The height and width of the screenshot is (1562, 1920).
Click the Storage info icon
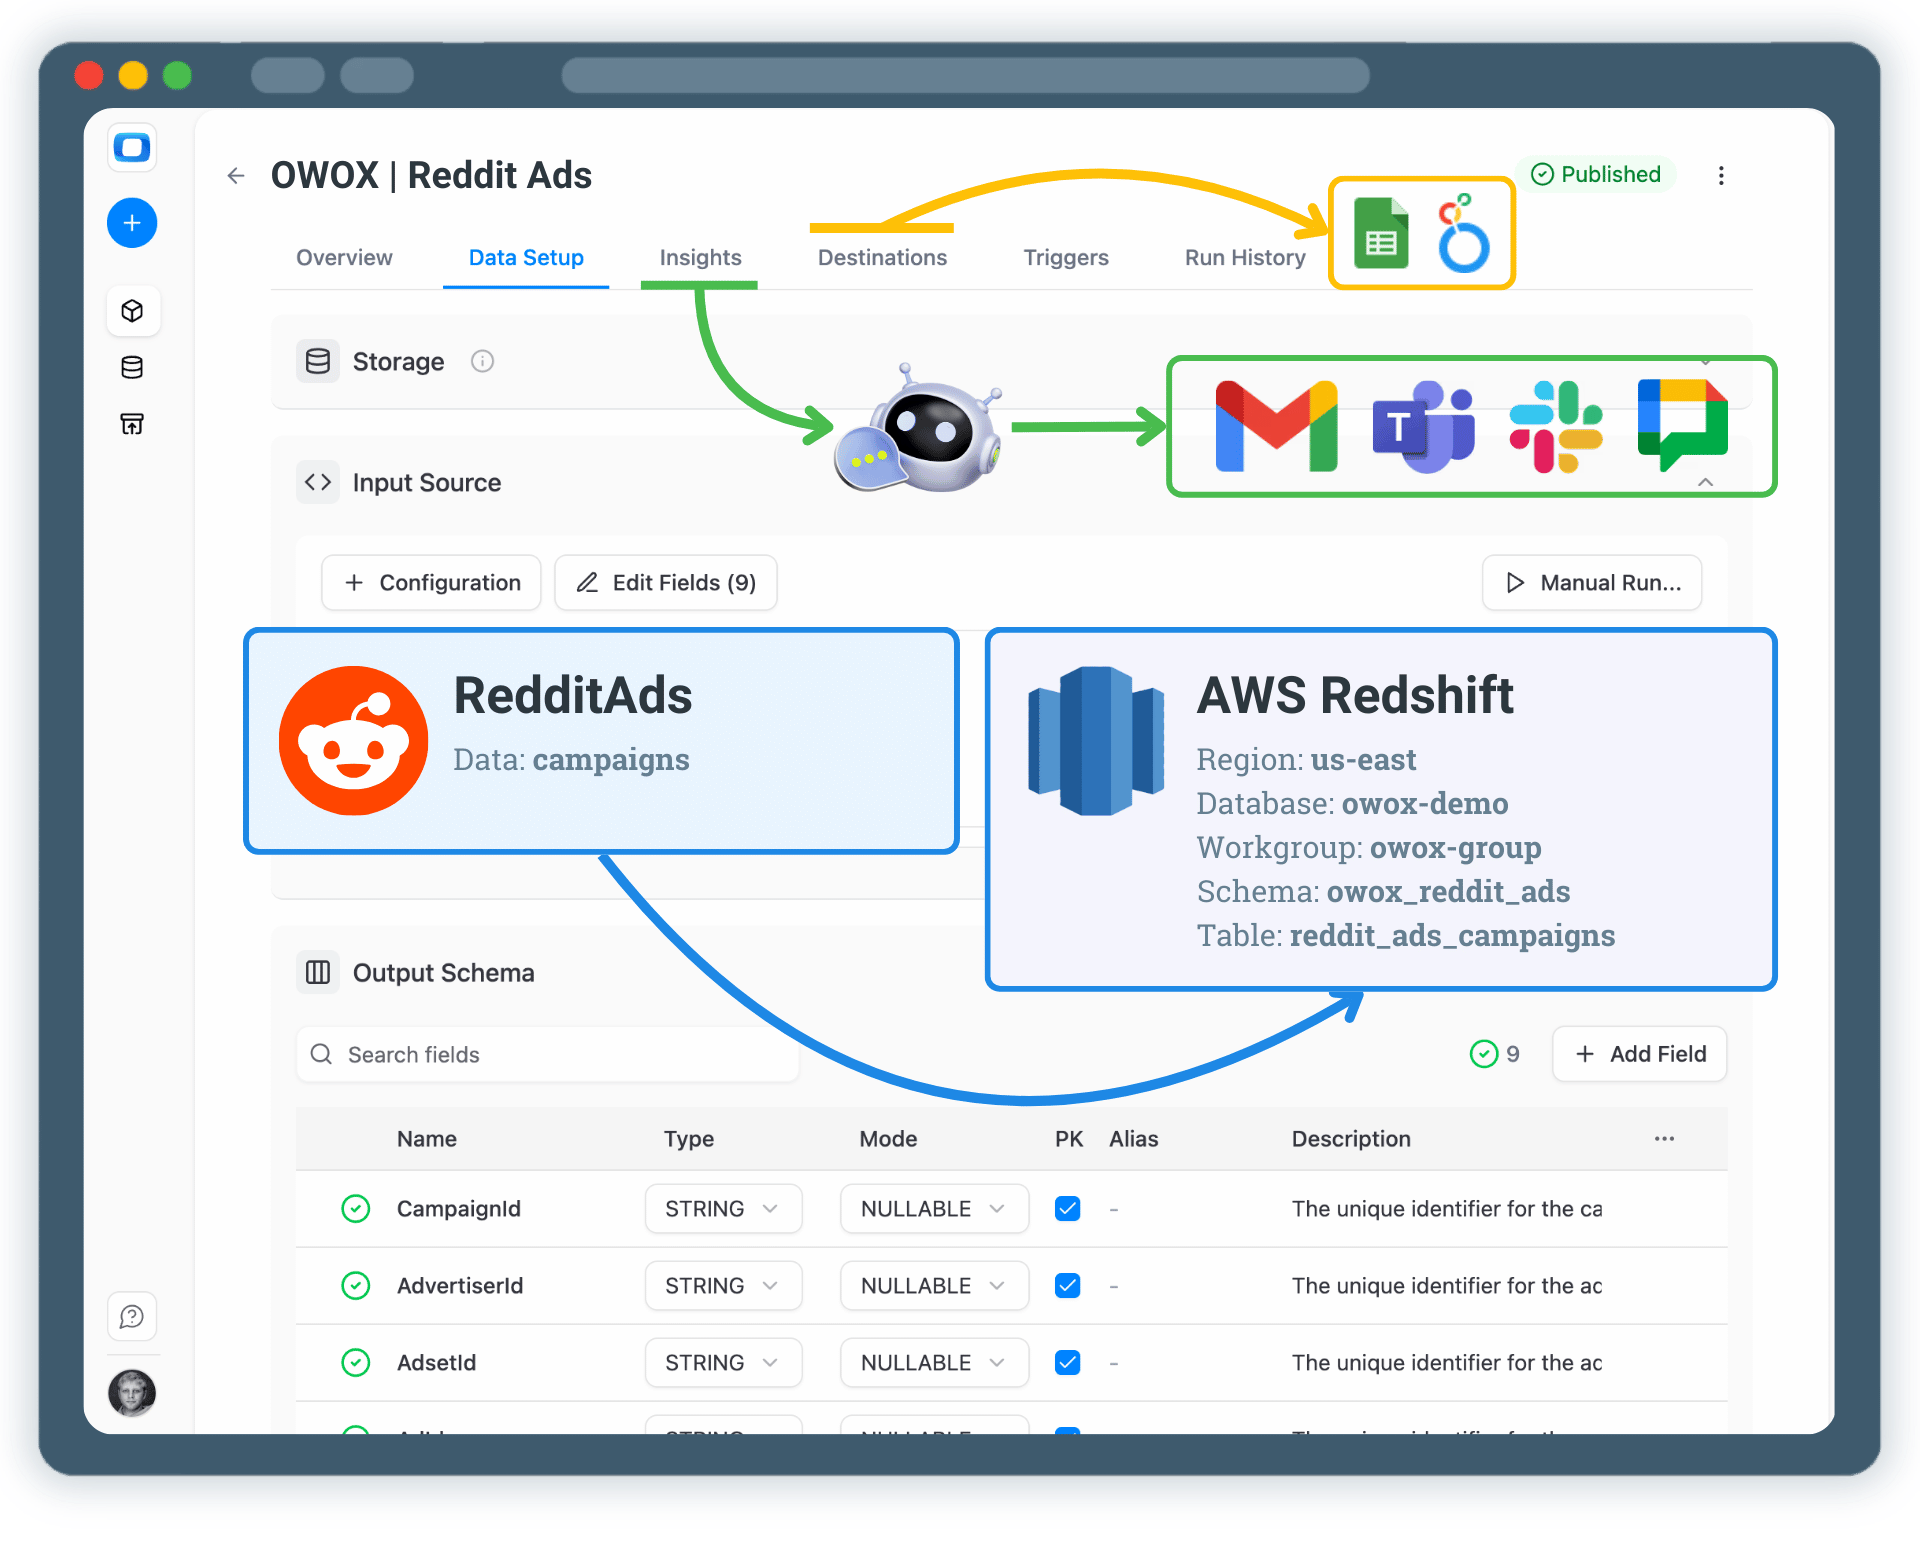[x=482, y=361]
